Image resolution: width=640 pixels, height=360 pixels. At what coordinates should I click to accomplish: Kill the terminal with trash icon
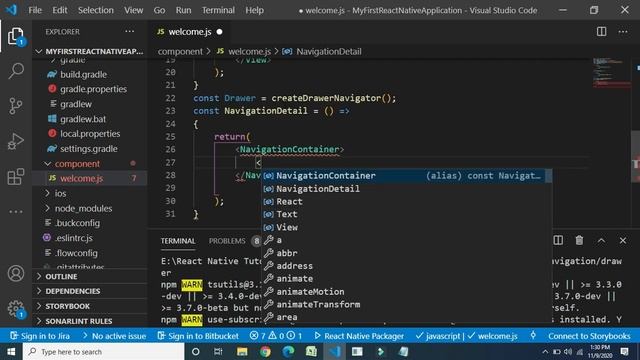click(579, 240)
